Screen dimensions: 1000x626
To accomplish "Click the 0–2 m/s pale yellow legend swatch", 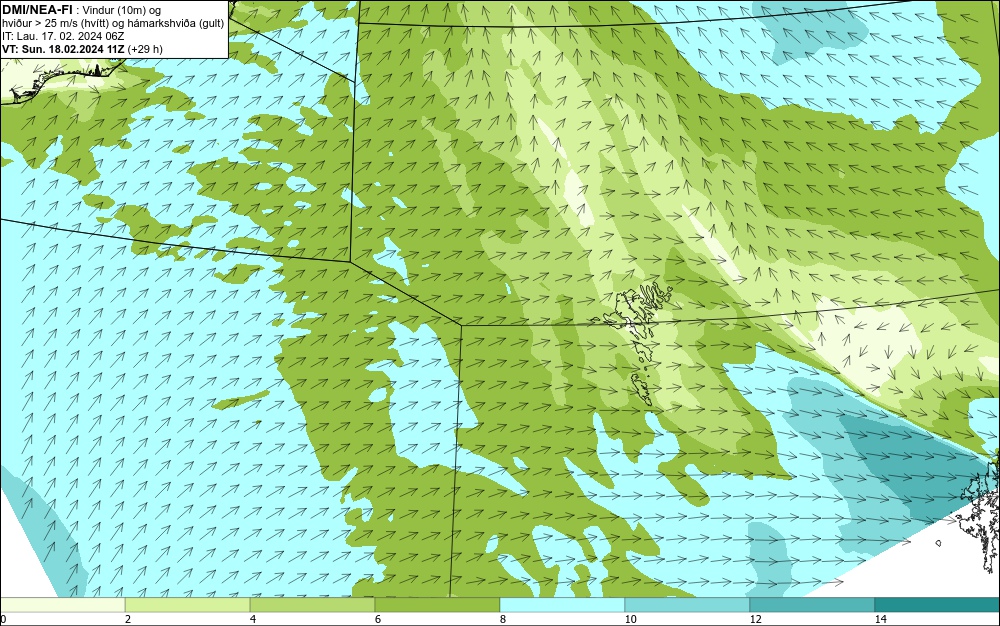I will pos(62,605).
